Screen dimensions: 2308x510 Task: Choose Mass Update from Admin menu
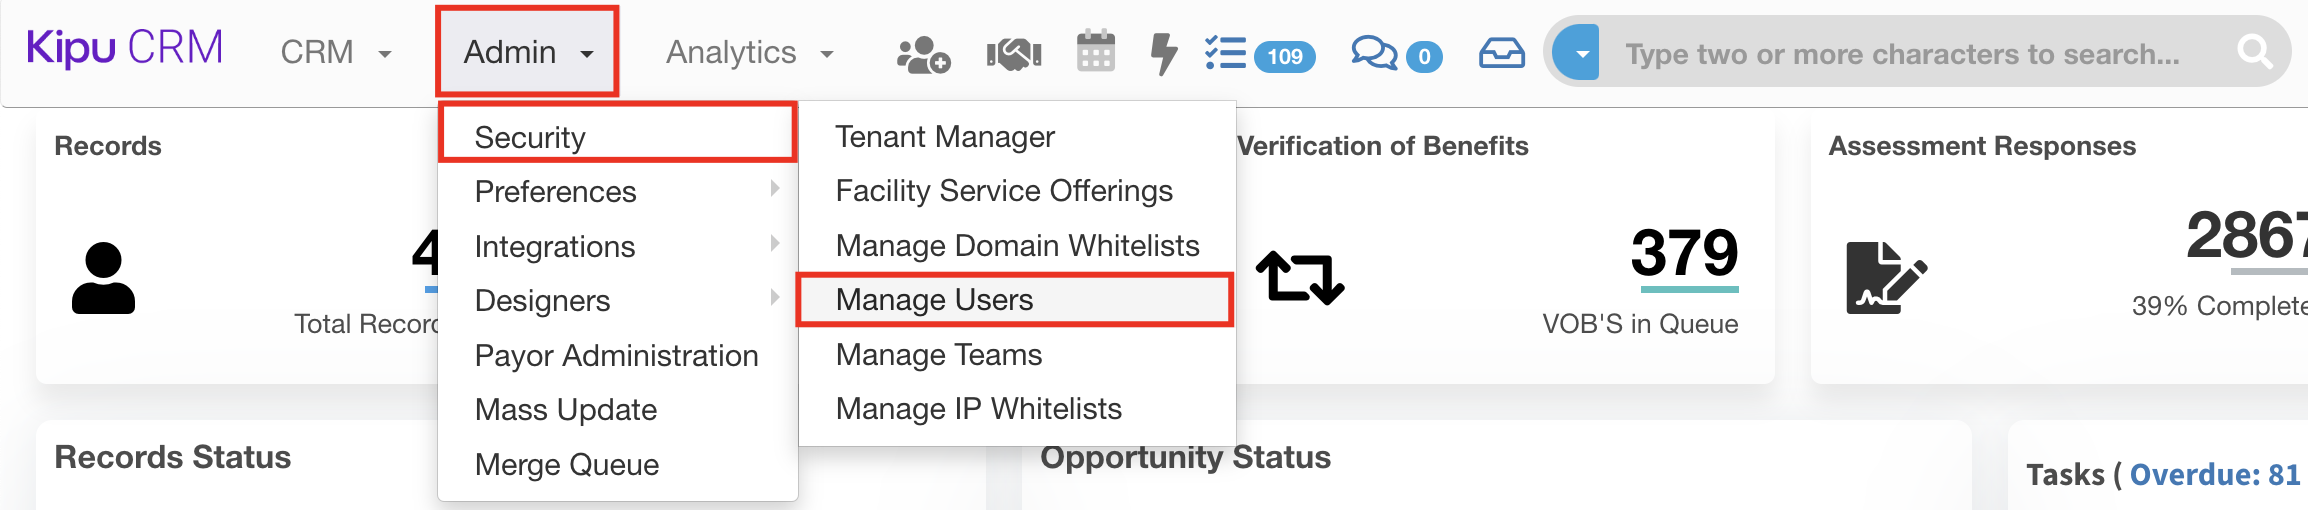[x=565, y=410]
